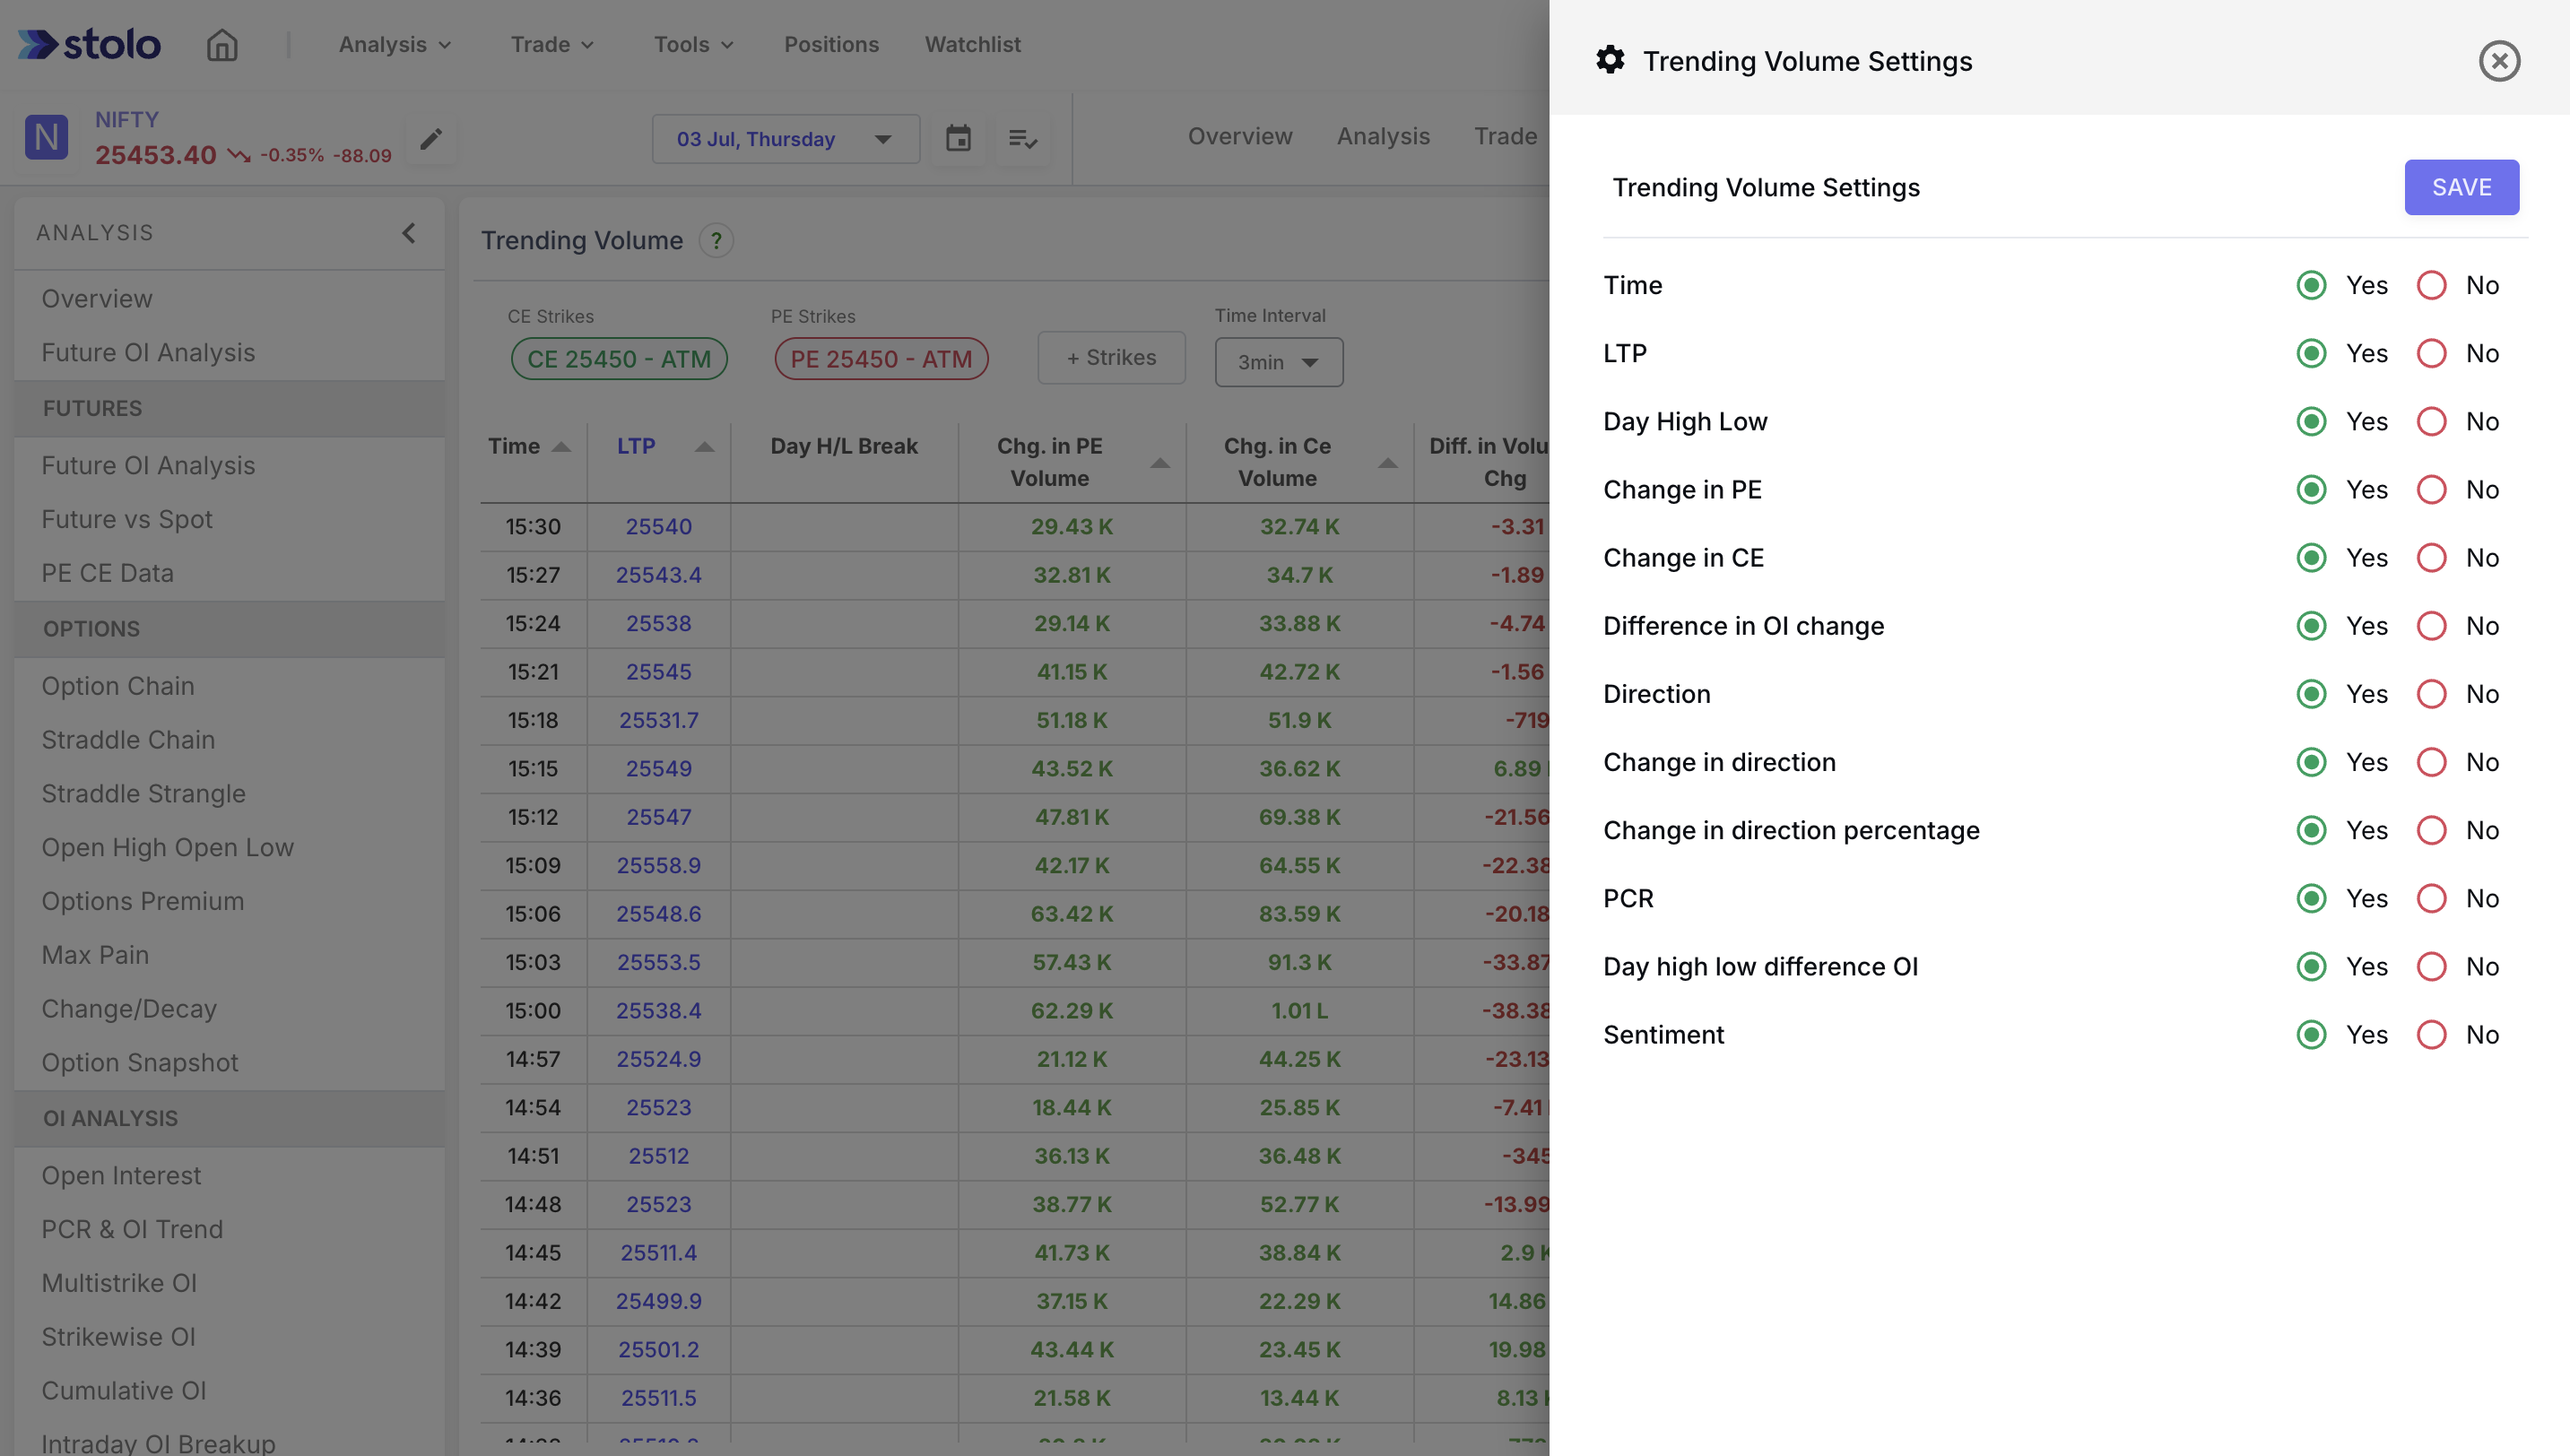Open Cumulative OI in sidebar
The image size is (2570, 1456).
point(124,1392)
